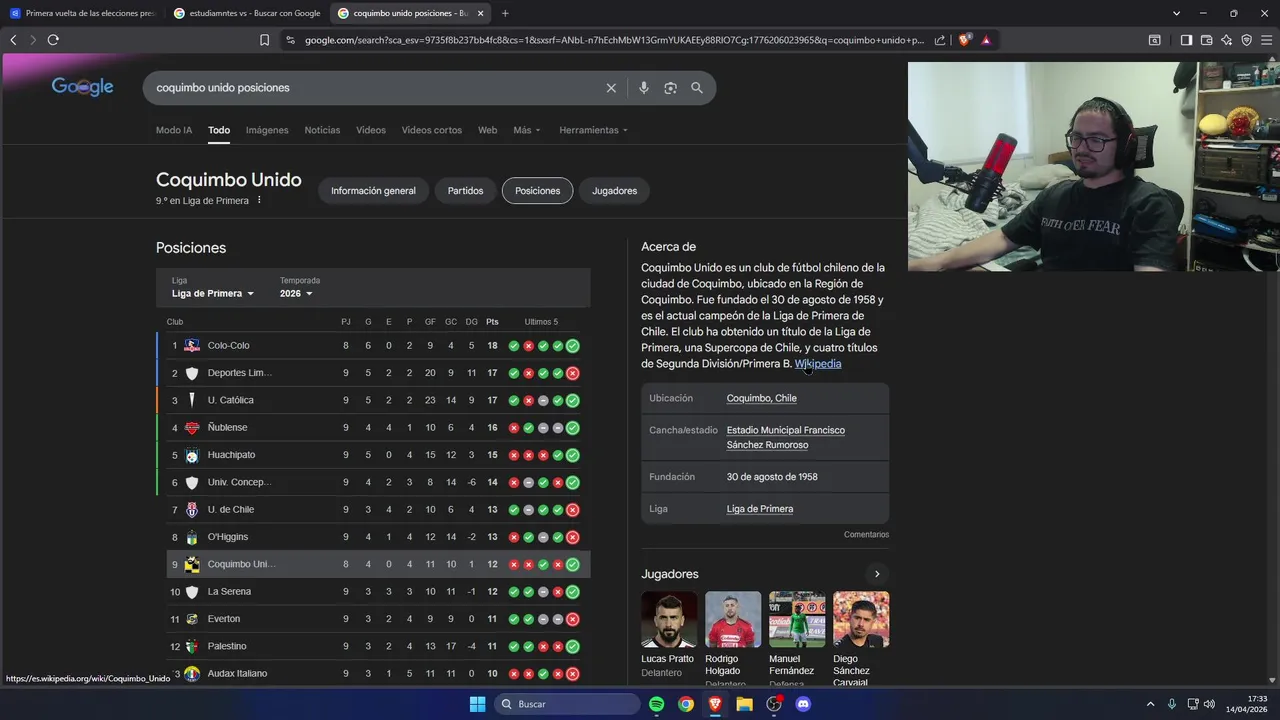Open File Explorer from the taskbar

744,704
